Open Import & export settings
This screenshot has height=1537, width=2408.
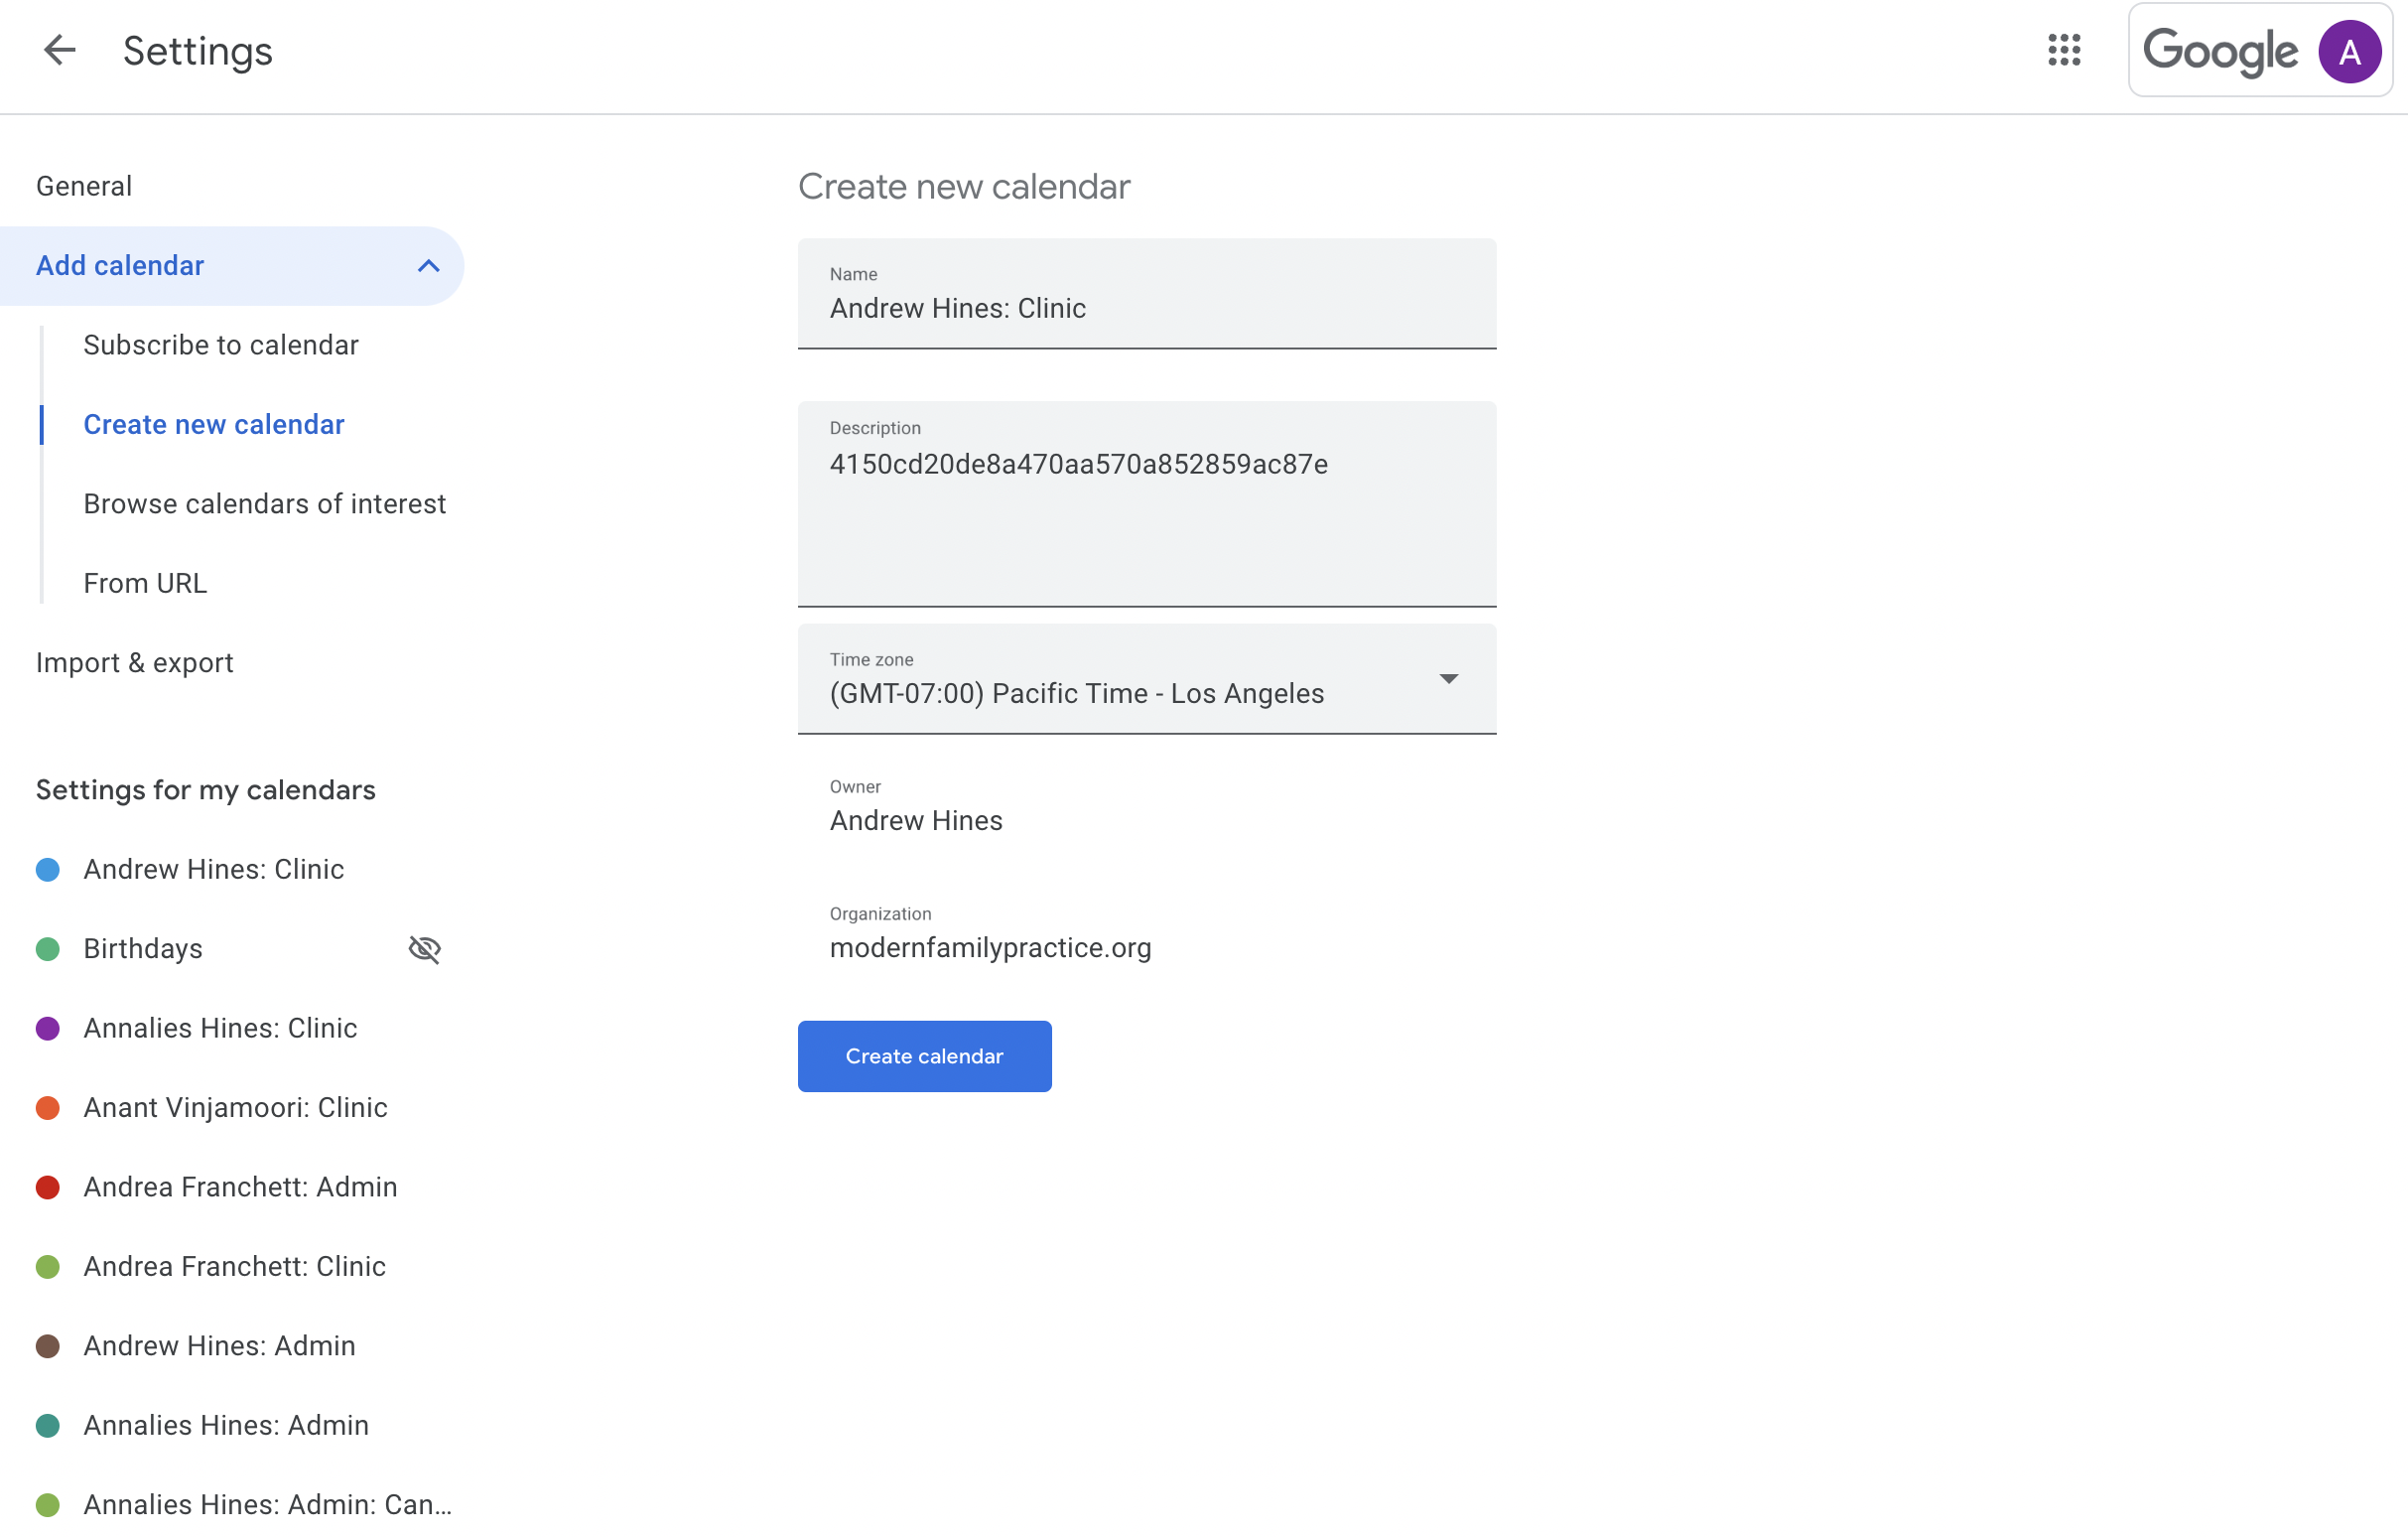pos(134,661)
